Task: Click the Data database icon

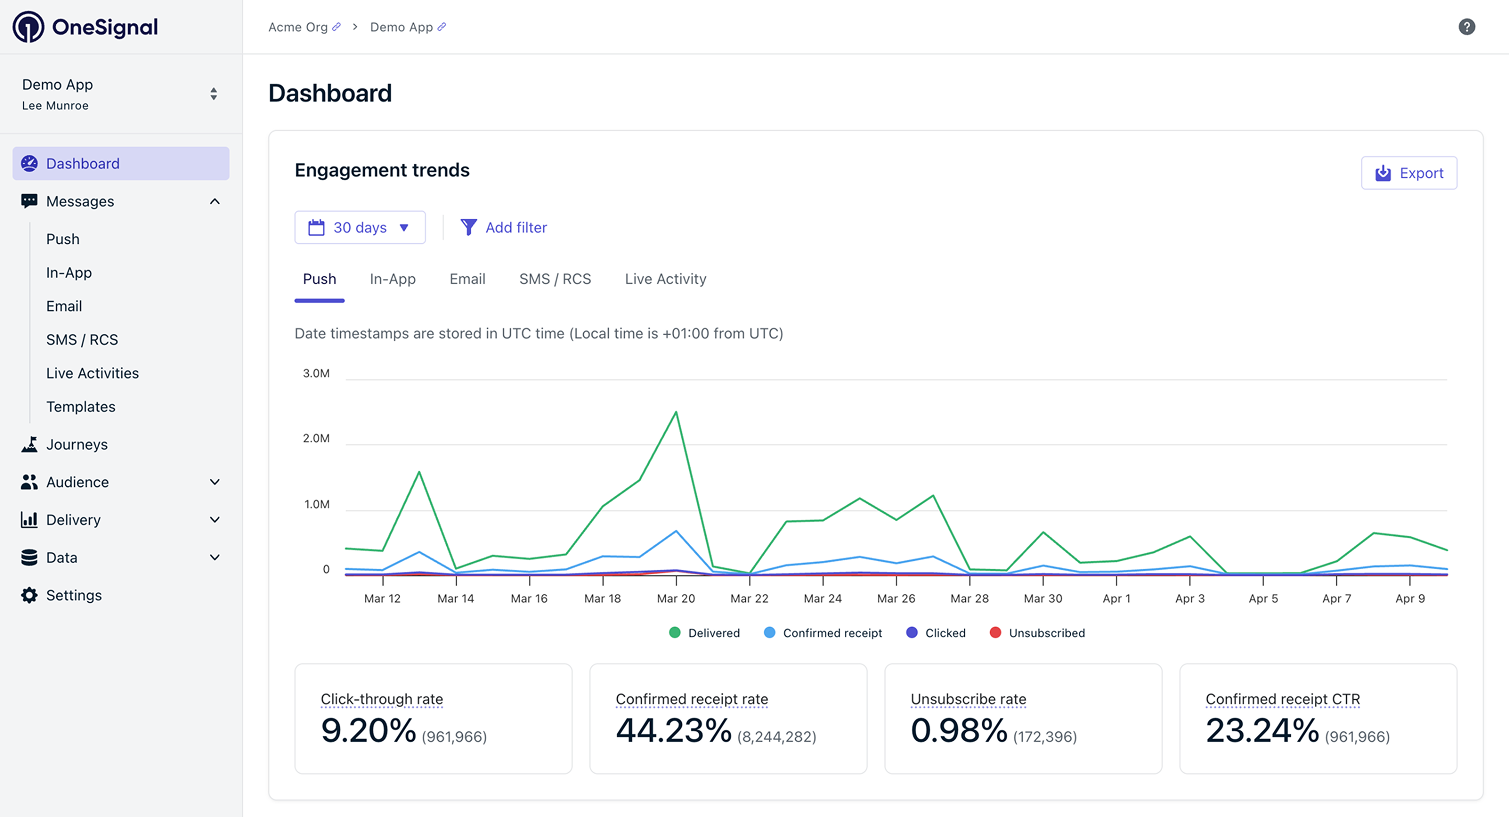Action: click(x=29, y=558)
